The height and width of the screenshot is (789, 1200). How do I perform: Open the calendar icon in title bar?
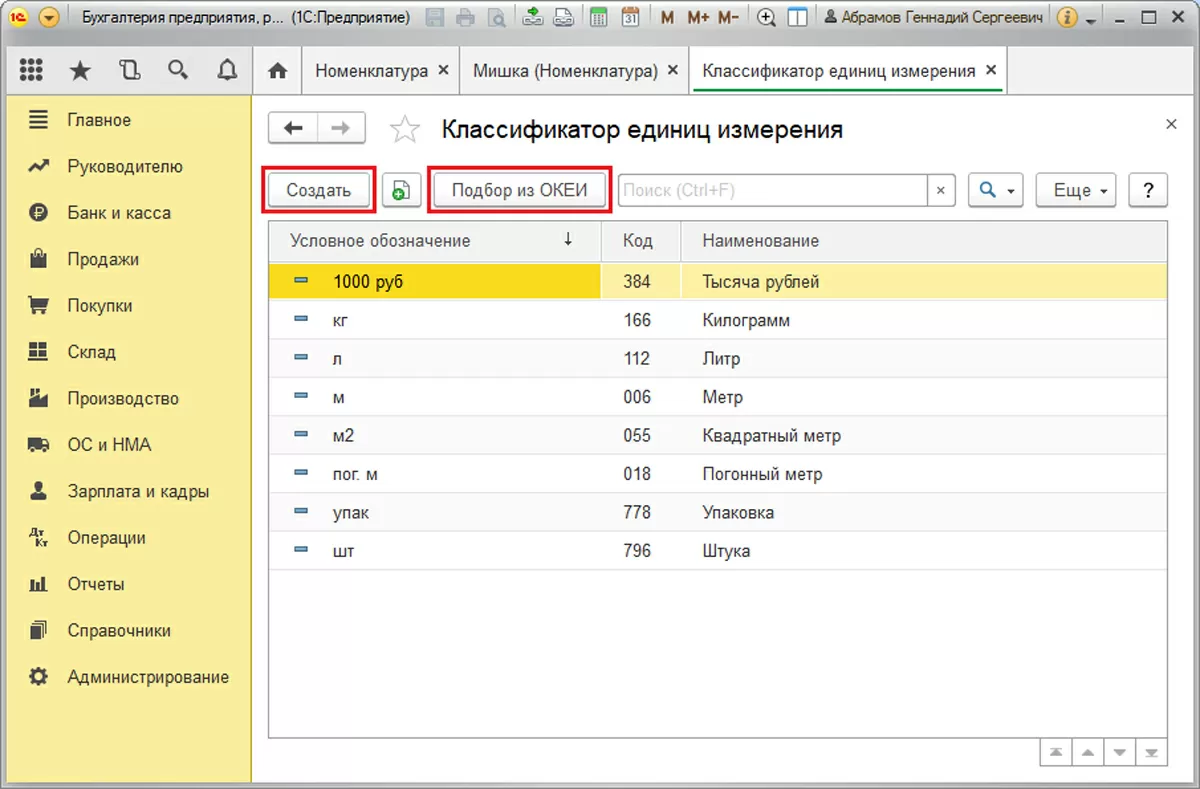pos(630,17)
